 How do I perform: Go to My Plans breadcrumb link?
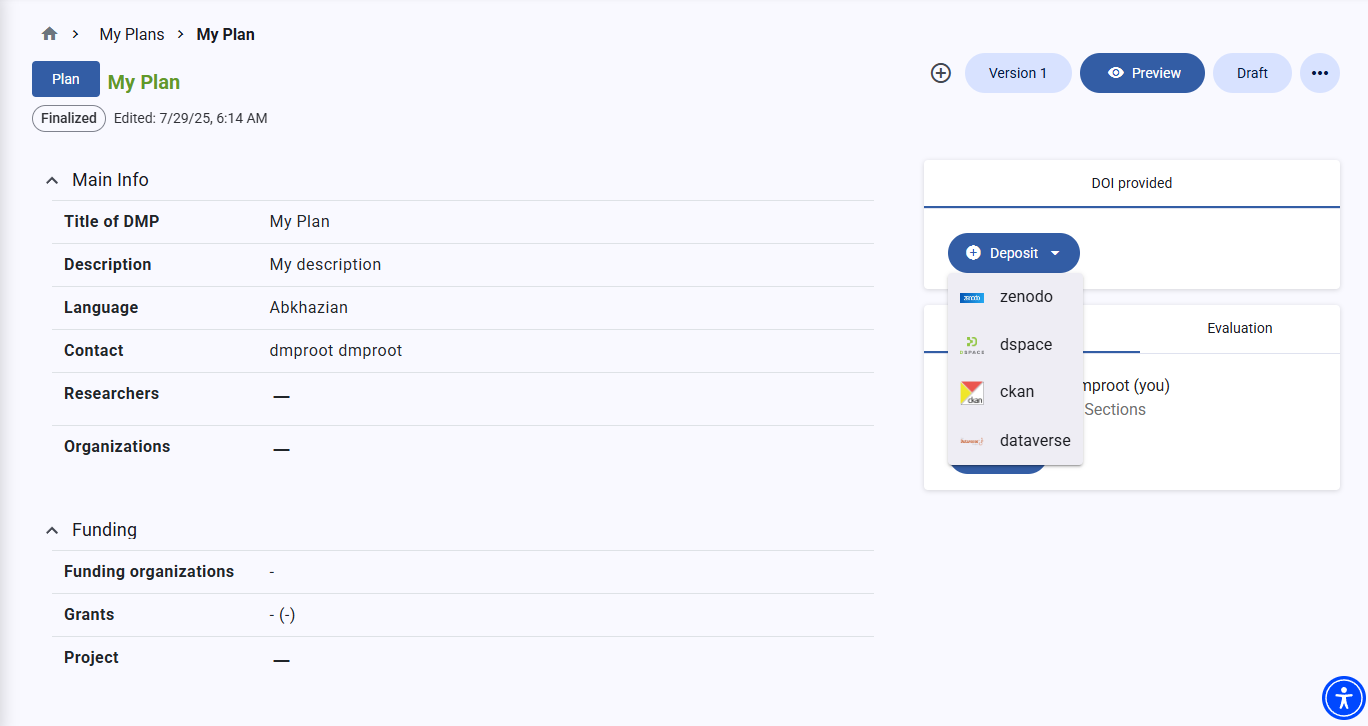(x=131, y=34)
